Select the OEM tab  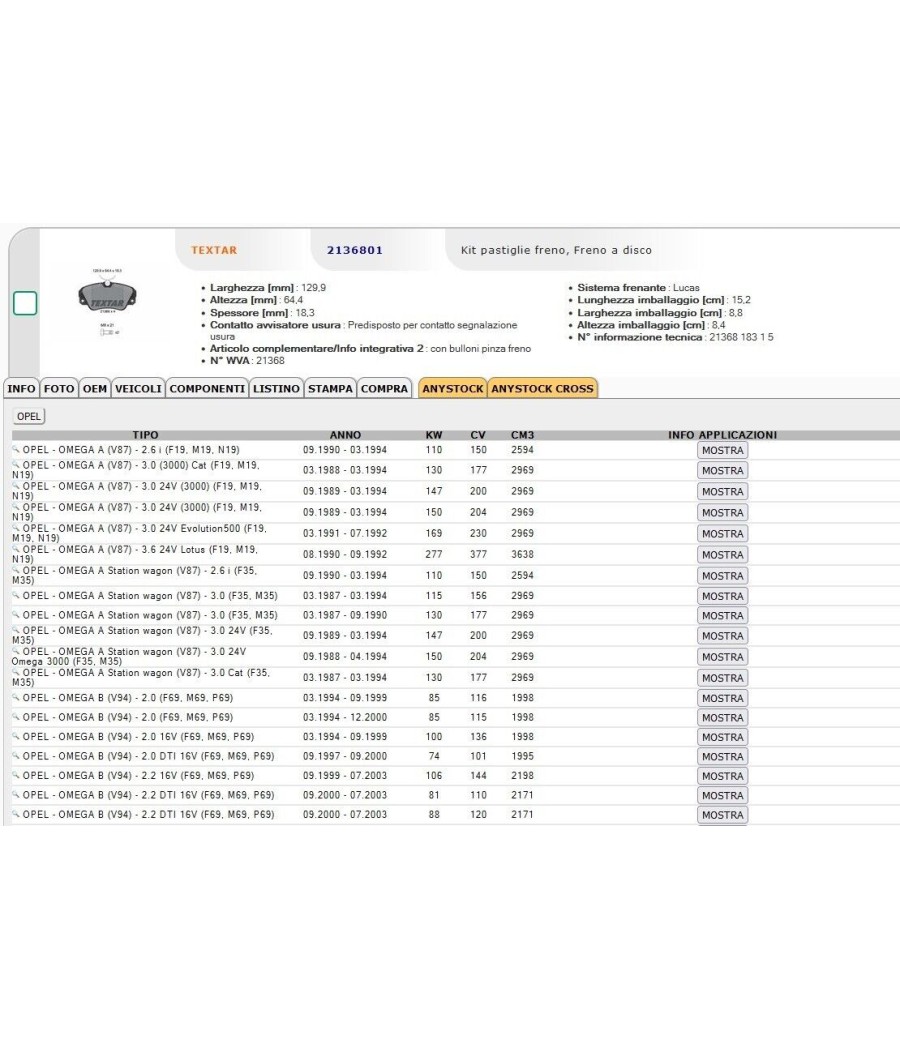(x=95, y=388)
